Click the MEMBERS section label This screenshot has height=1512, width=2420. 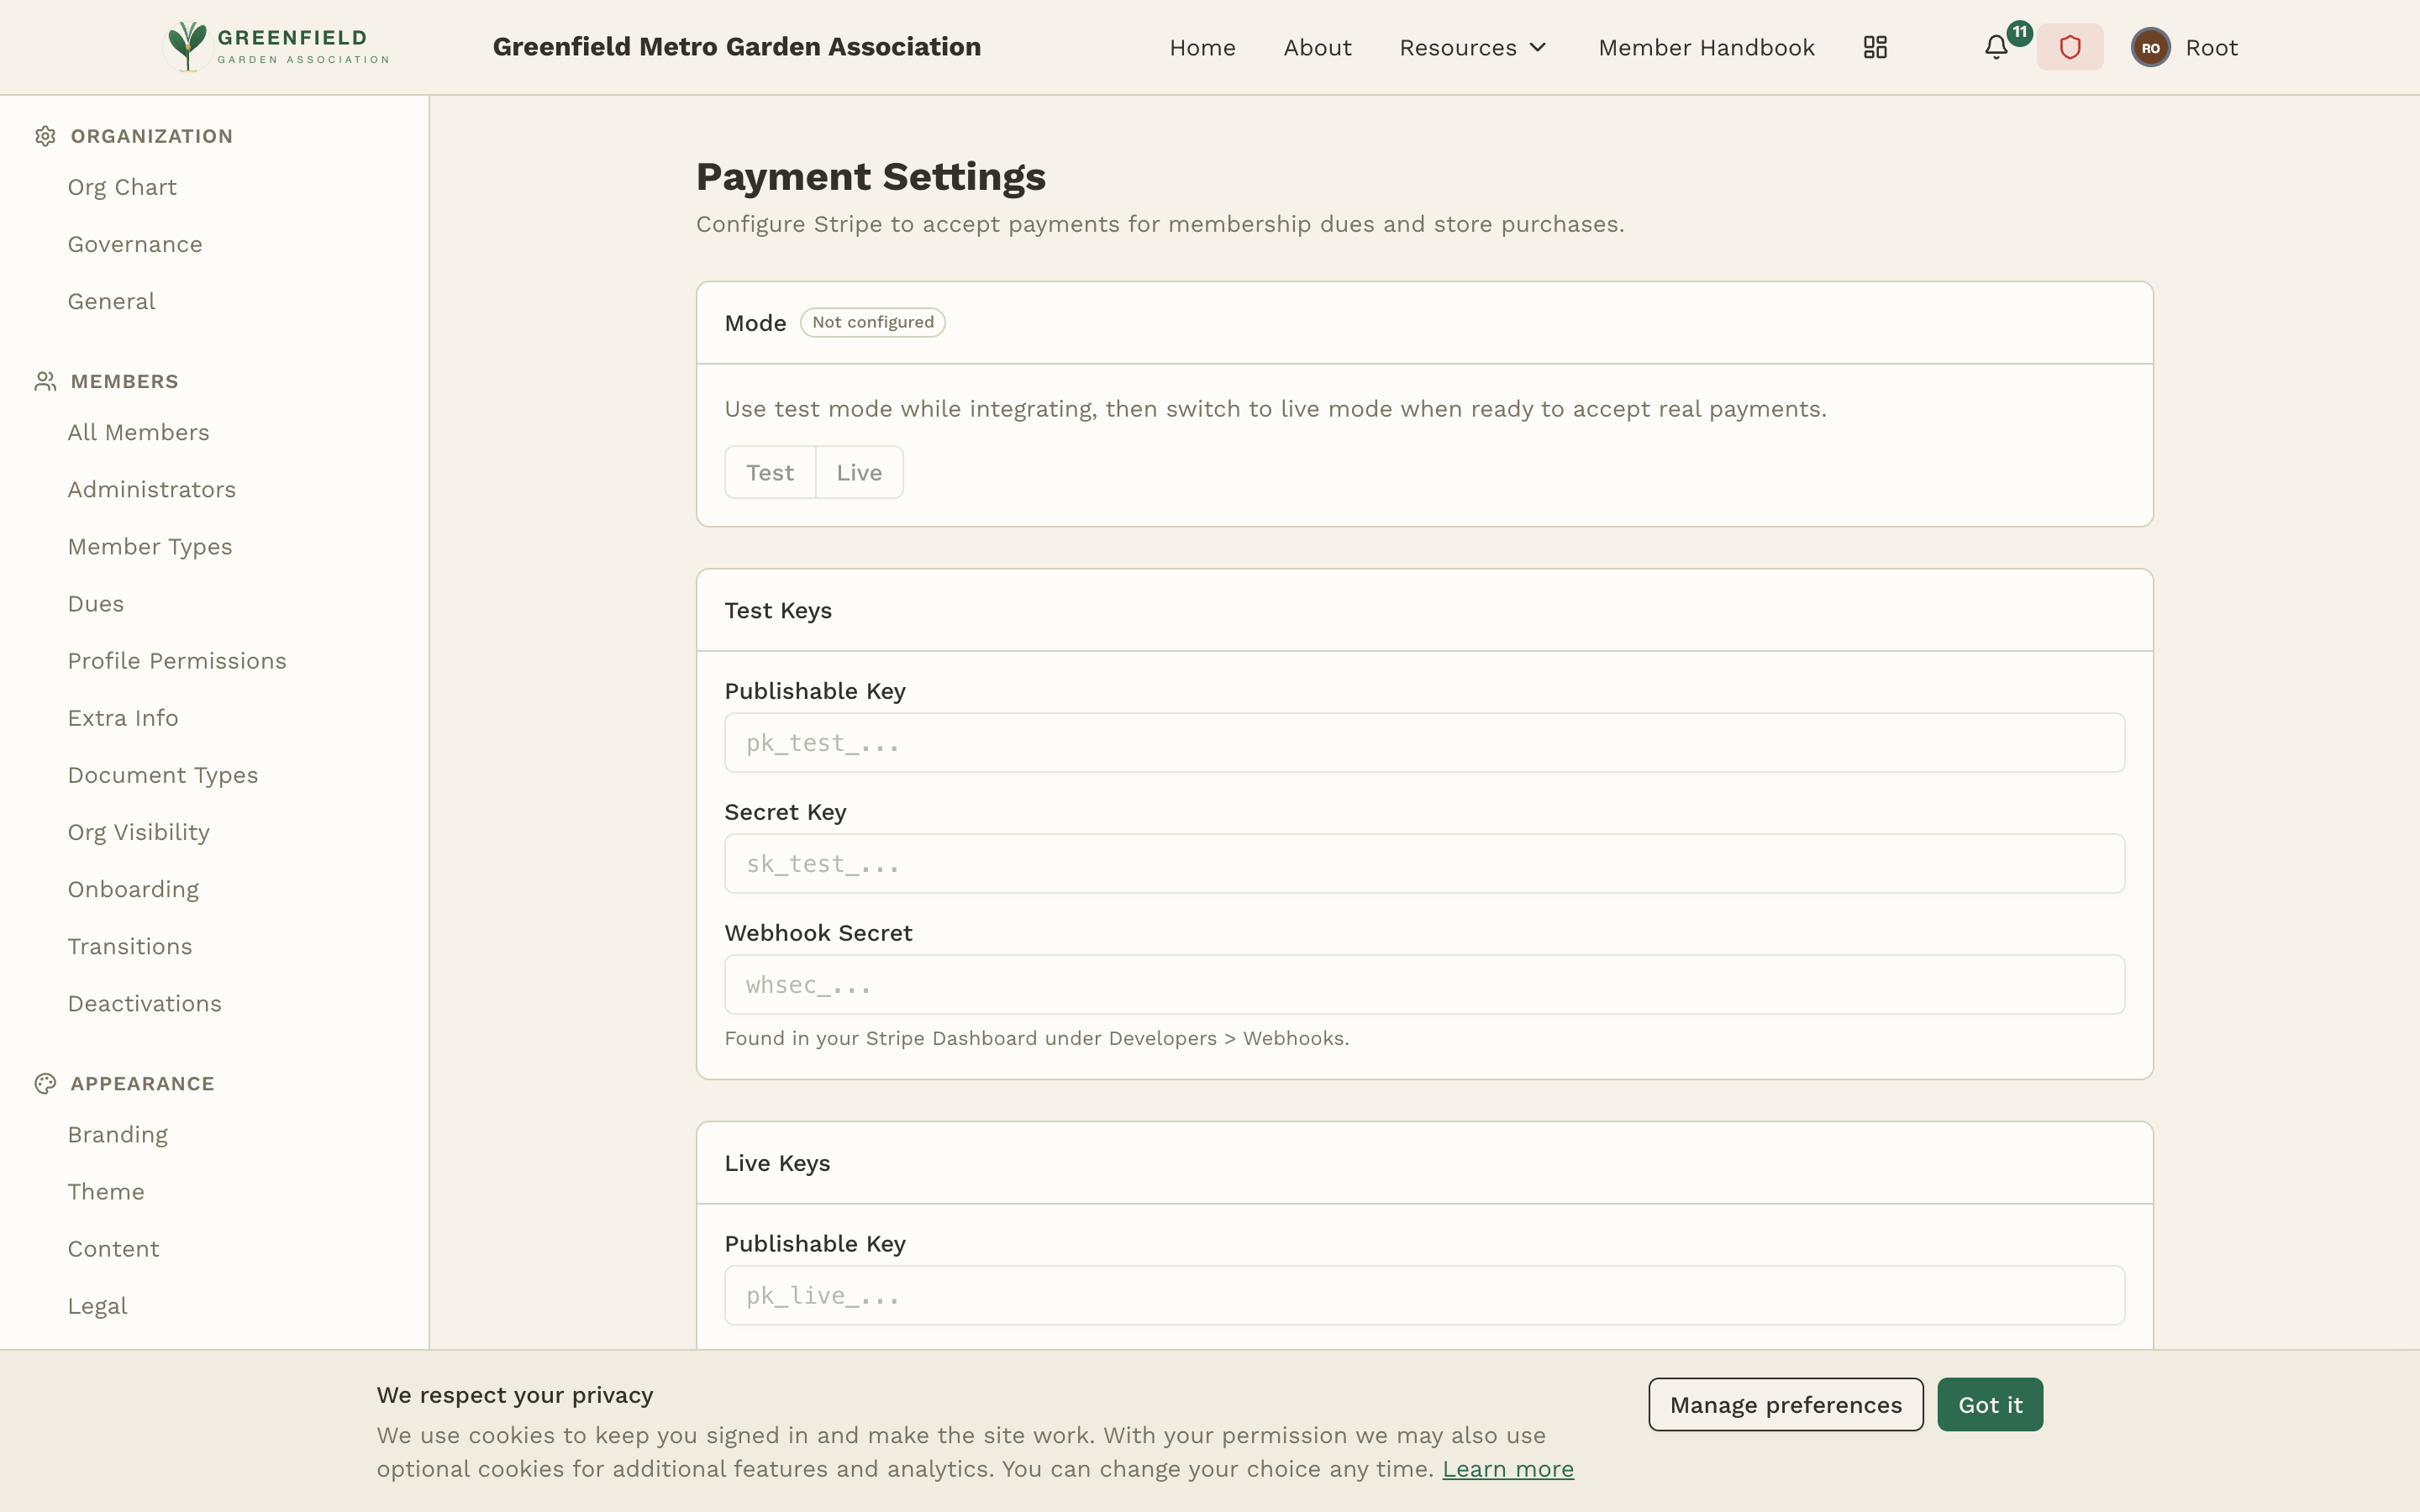[x=125, y=381]
